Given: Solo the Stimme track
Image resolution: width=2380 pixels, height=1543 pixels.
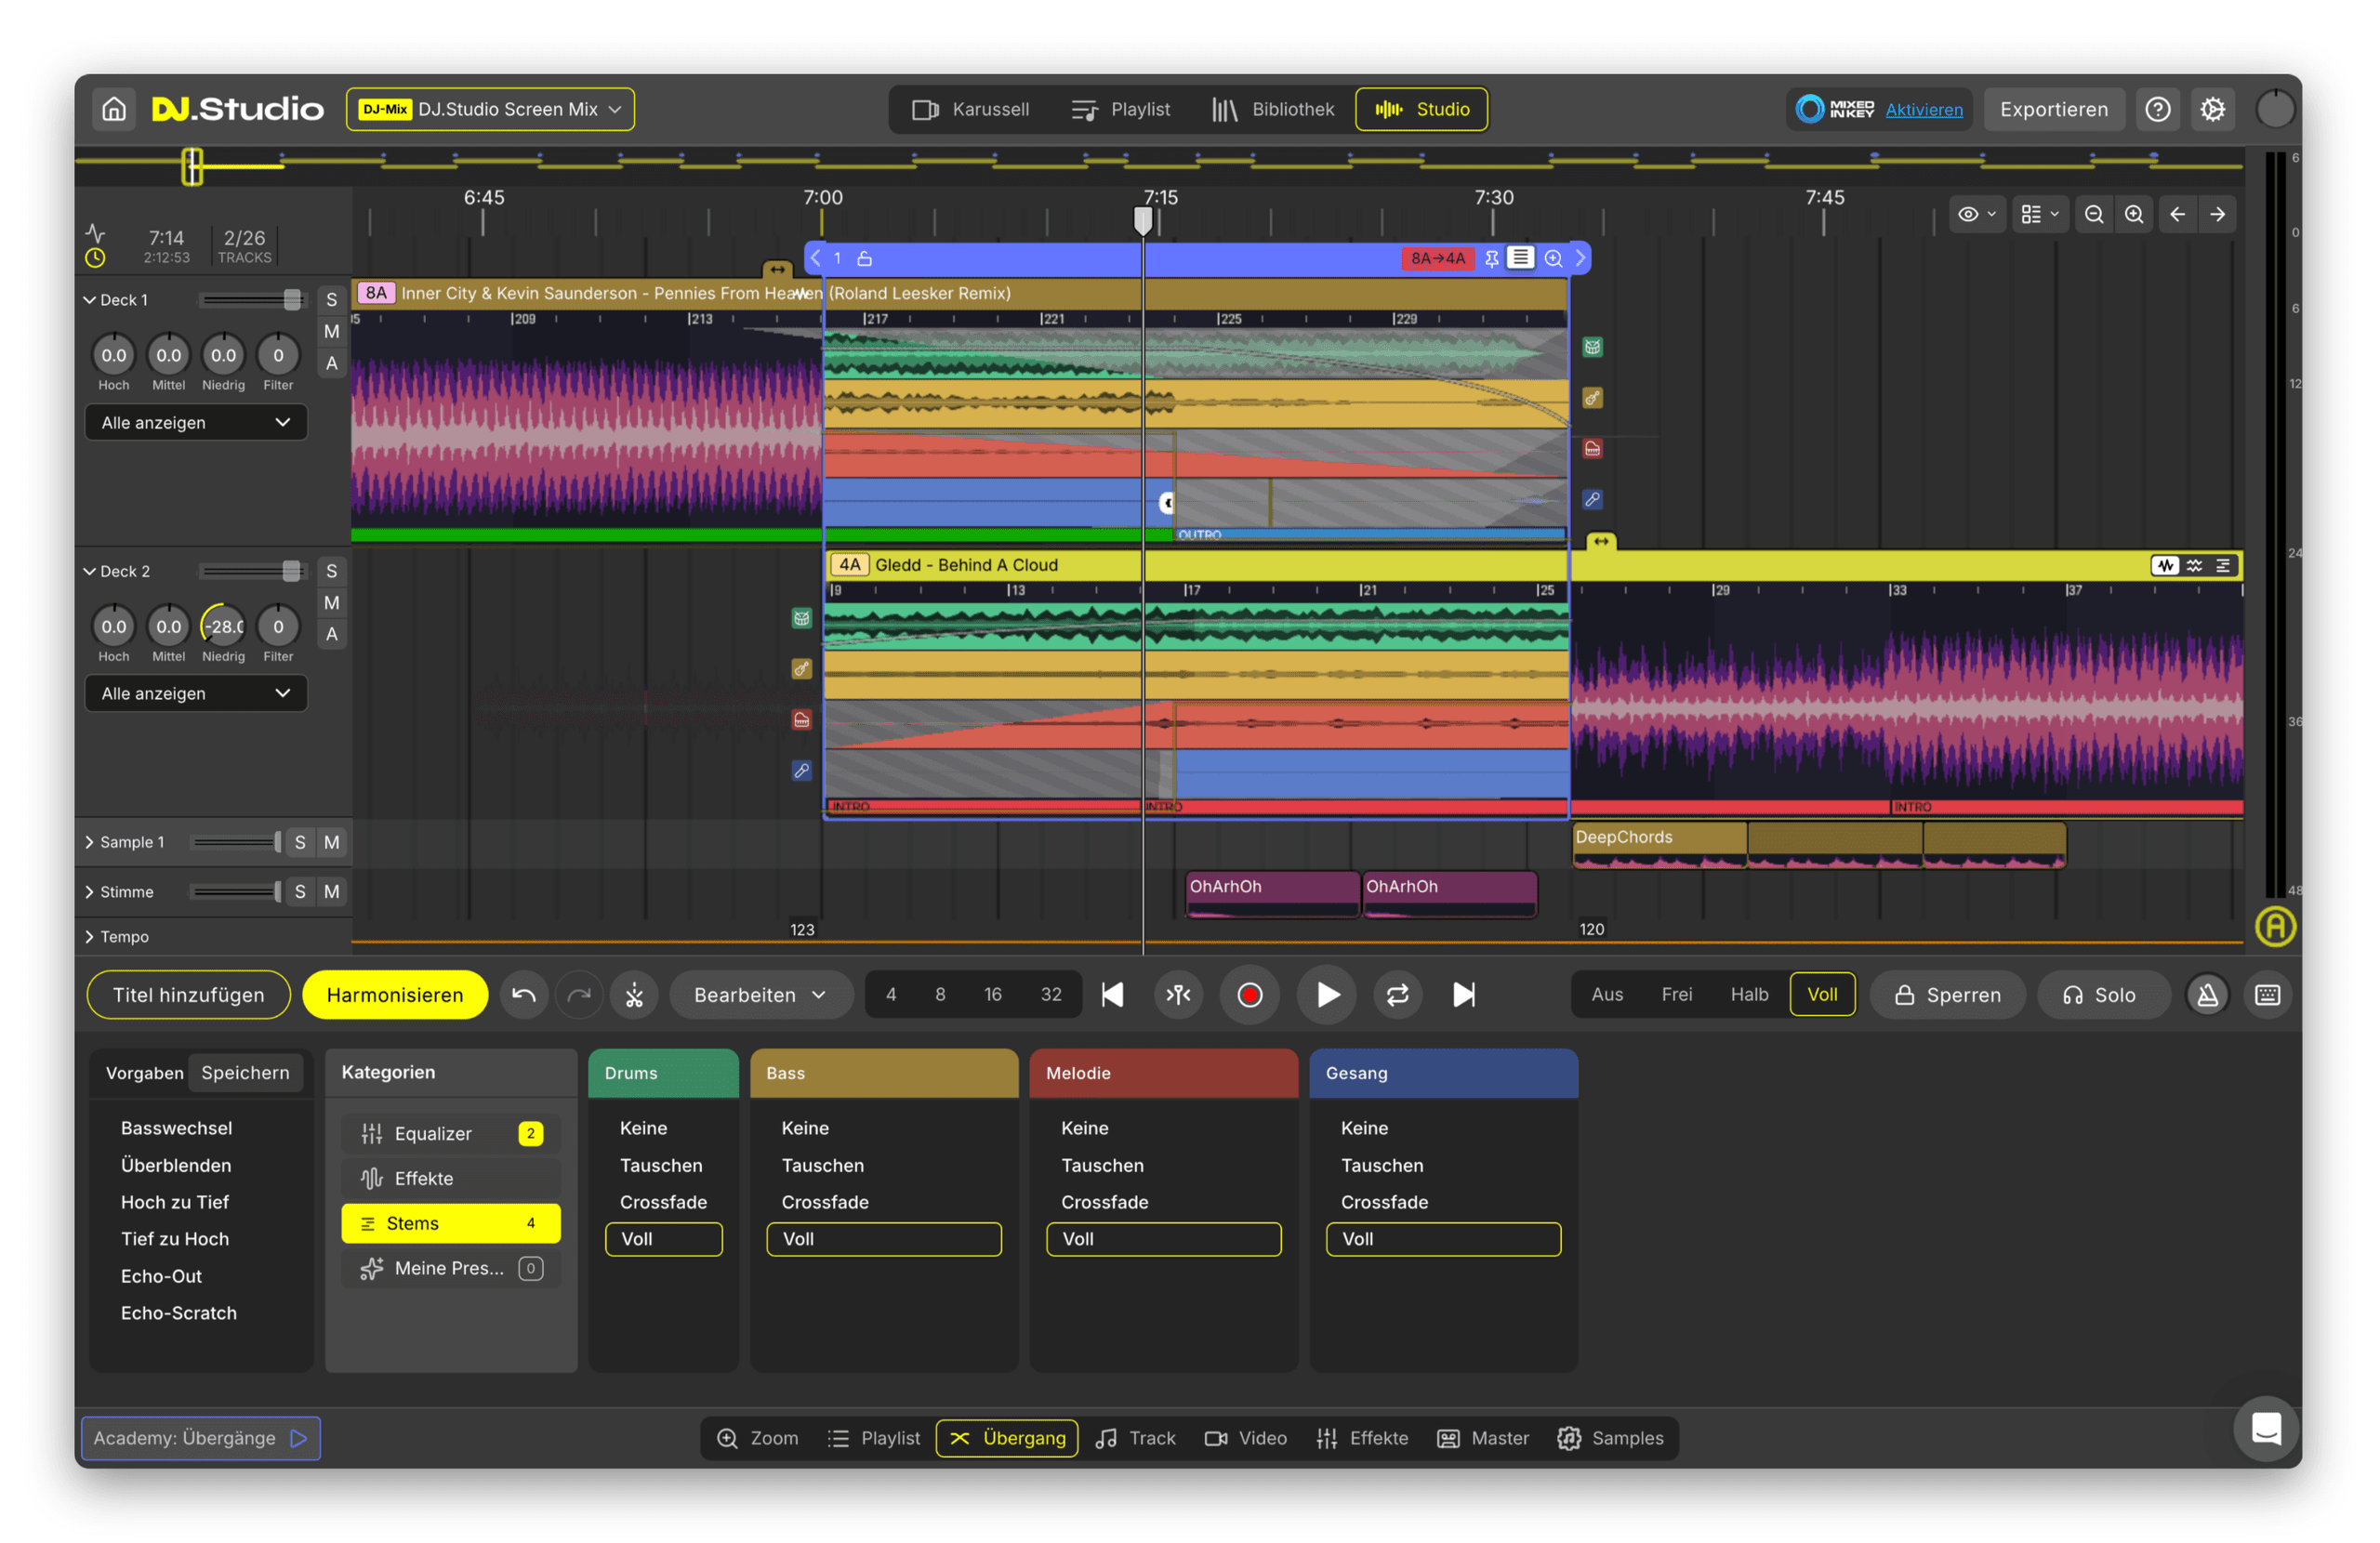Looking at the screenshot, I should pyautogui.click(x=300, y=891).
